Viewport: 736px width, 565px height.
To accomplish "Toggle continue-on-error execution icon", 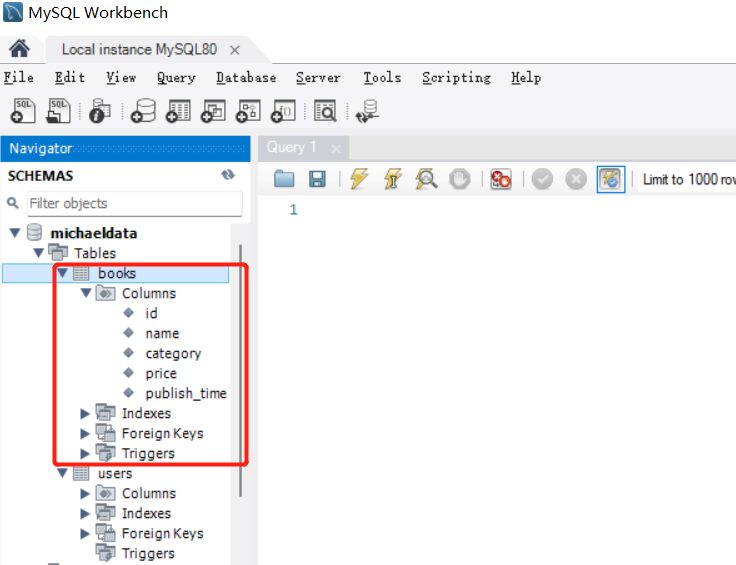I will [500, 179].
